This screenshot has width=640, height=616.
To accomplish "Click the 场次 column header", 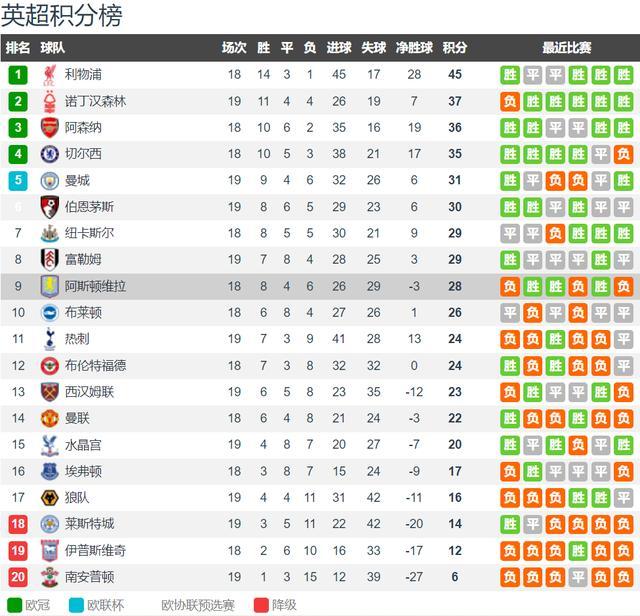I will coord(234,48).
